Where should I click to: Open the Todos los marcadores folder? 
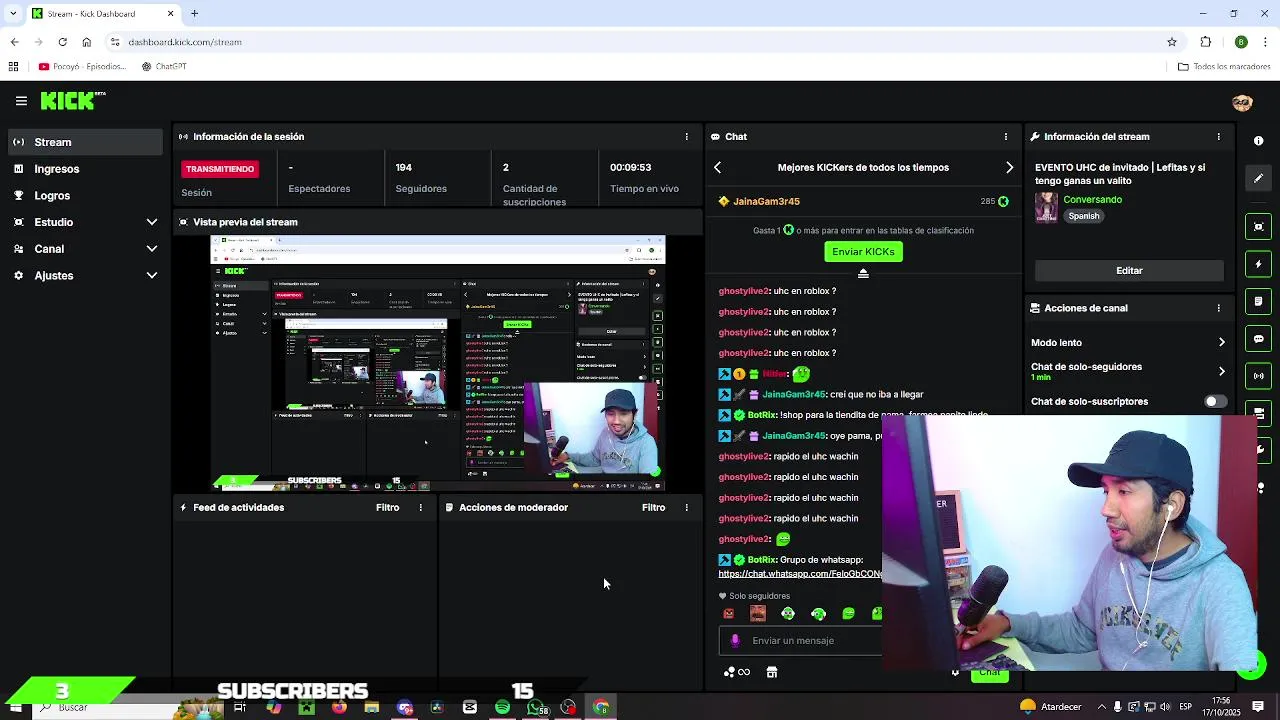[x=1224, y=67]
